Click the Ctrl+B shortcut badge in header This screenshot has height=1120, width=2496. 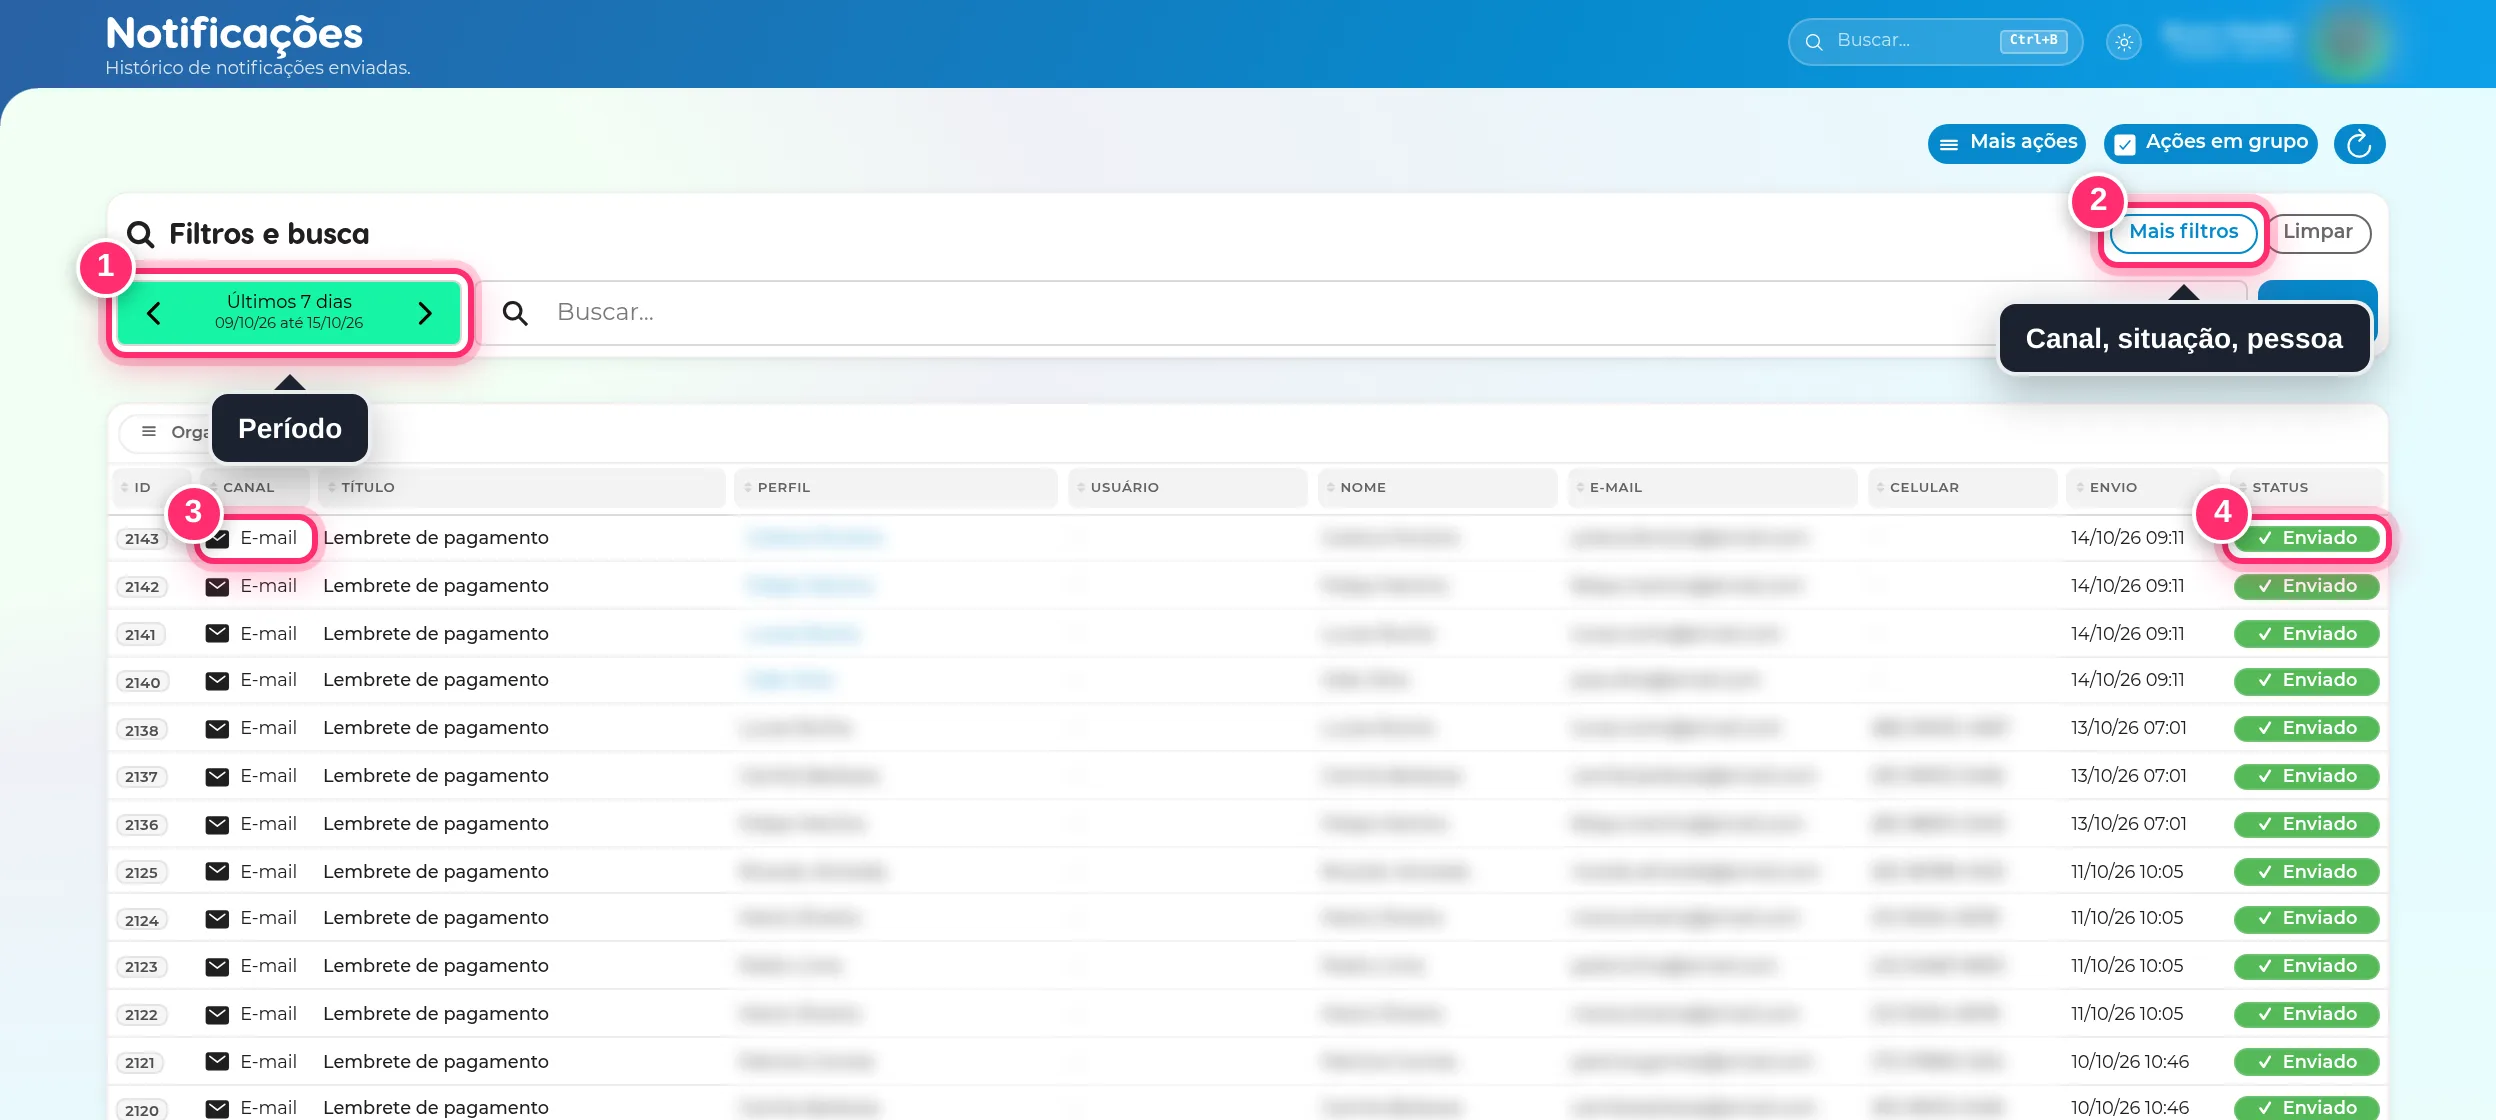pos(2033,41)
